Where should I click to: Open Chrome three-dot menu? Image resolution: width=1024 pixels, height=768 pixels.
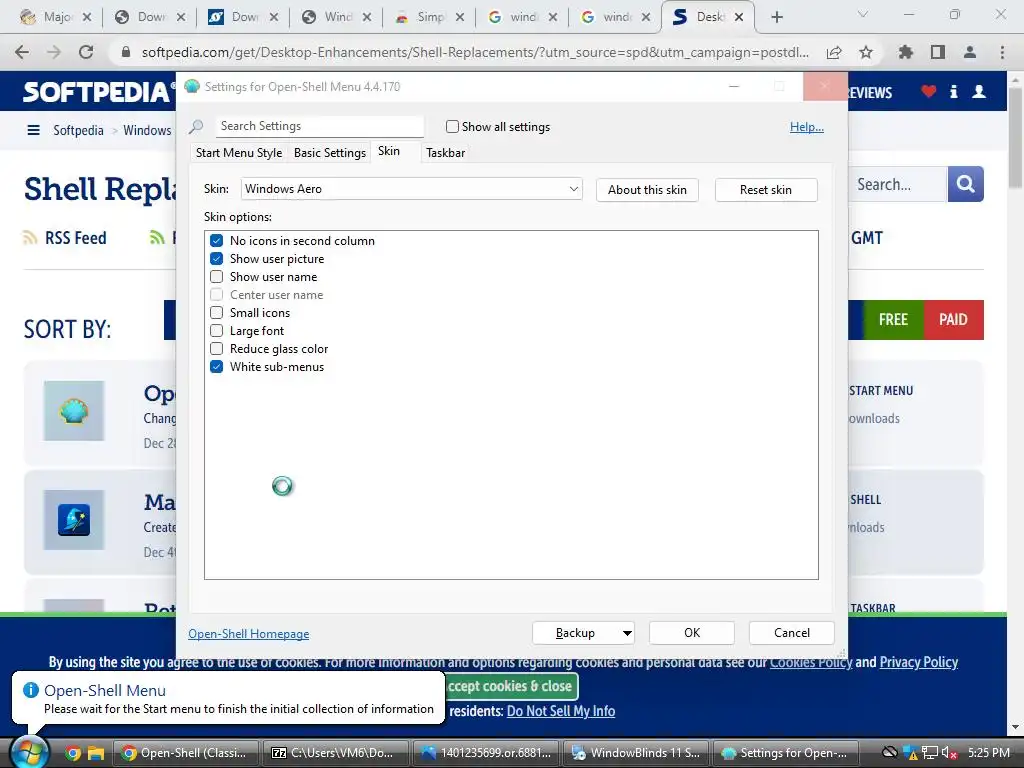point(1002,52)
